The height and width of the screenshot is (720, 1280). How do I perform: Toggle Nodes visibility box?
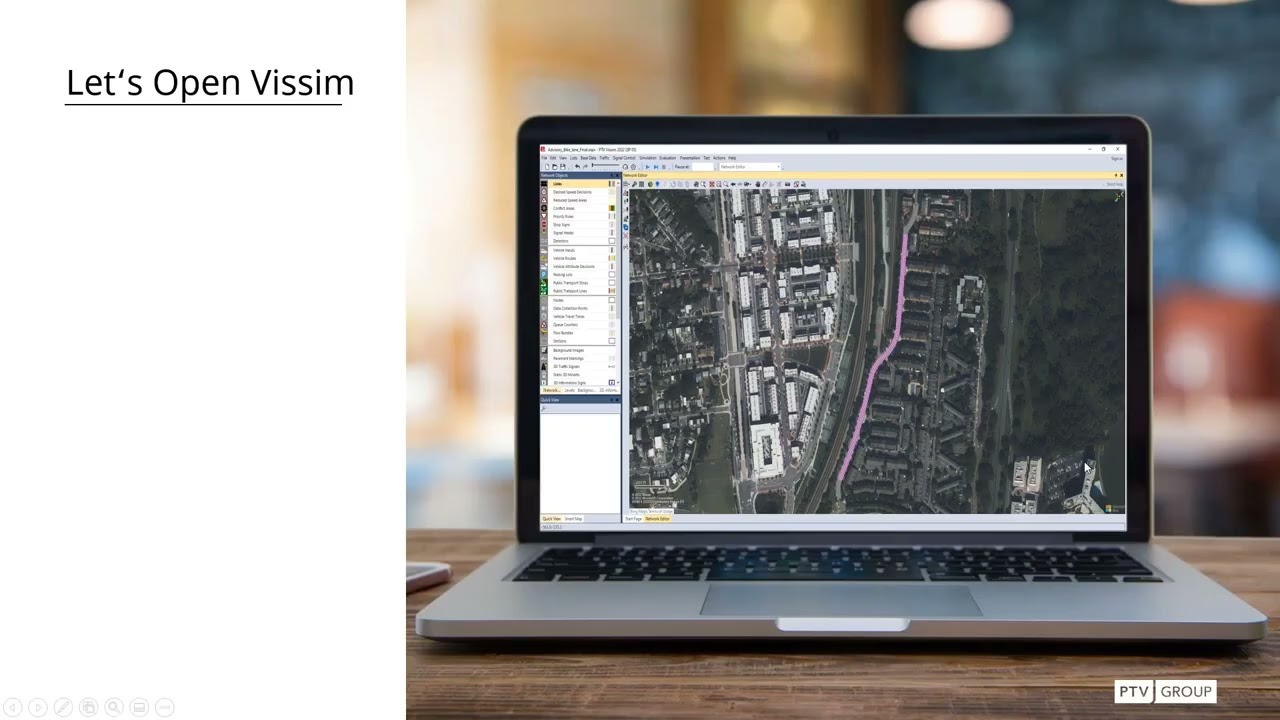612,300
